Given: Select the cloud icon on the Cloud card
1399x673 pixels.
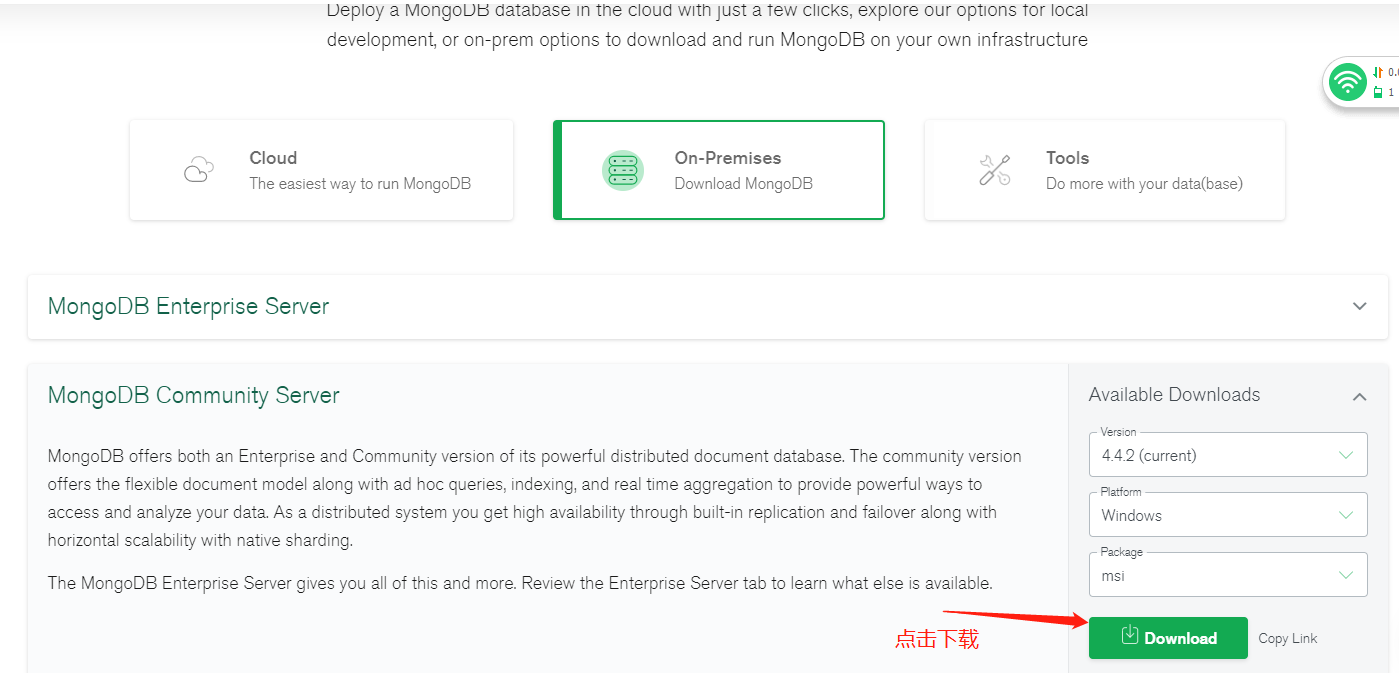Looking at the screenshot, I should (x=198, y=170).
